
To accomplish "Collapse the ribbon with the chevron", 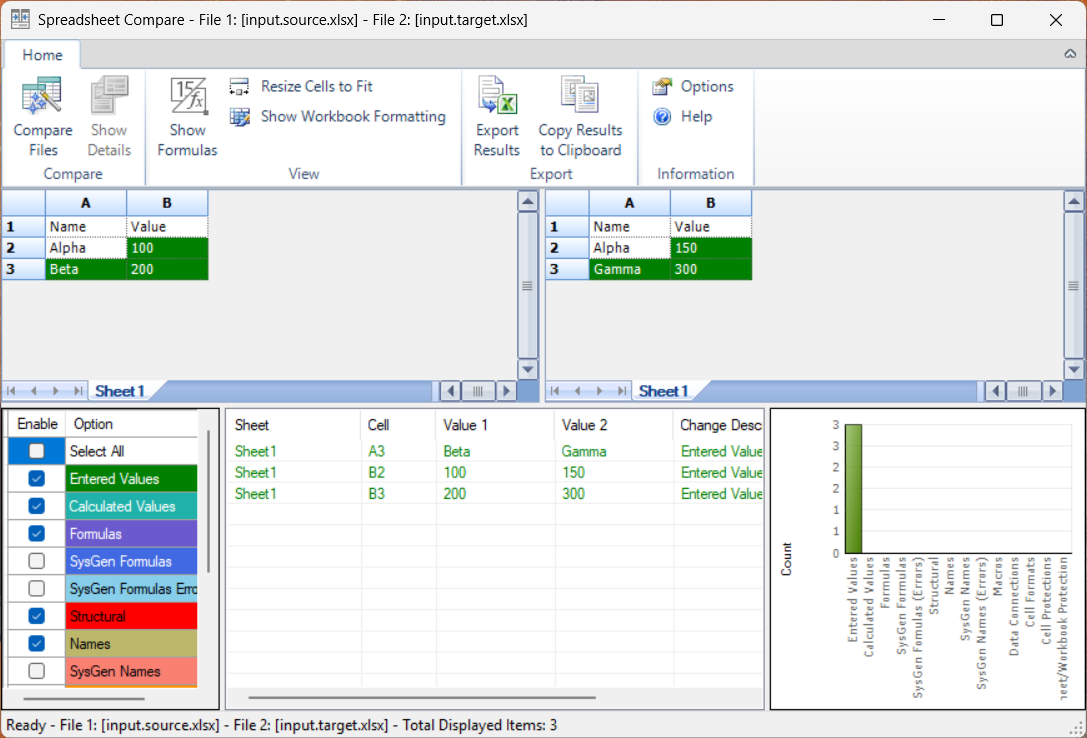I will click(1069, 55).
